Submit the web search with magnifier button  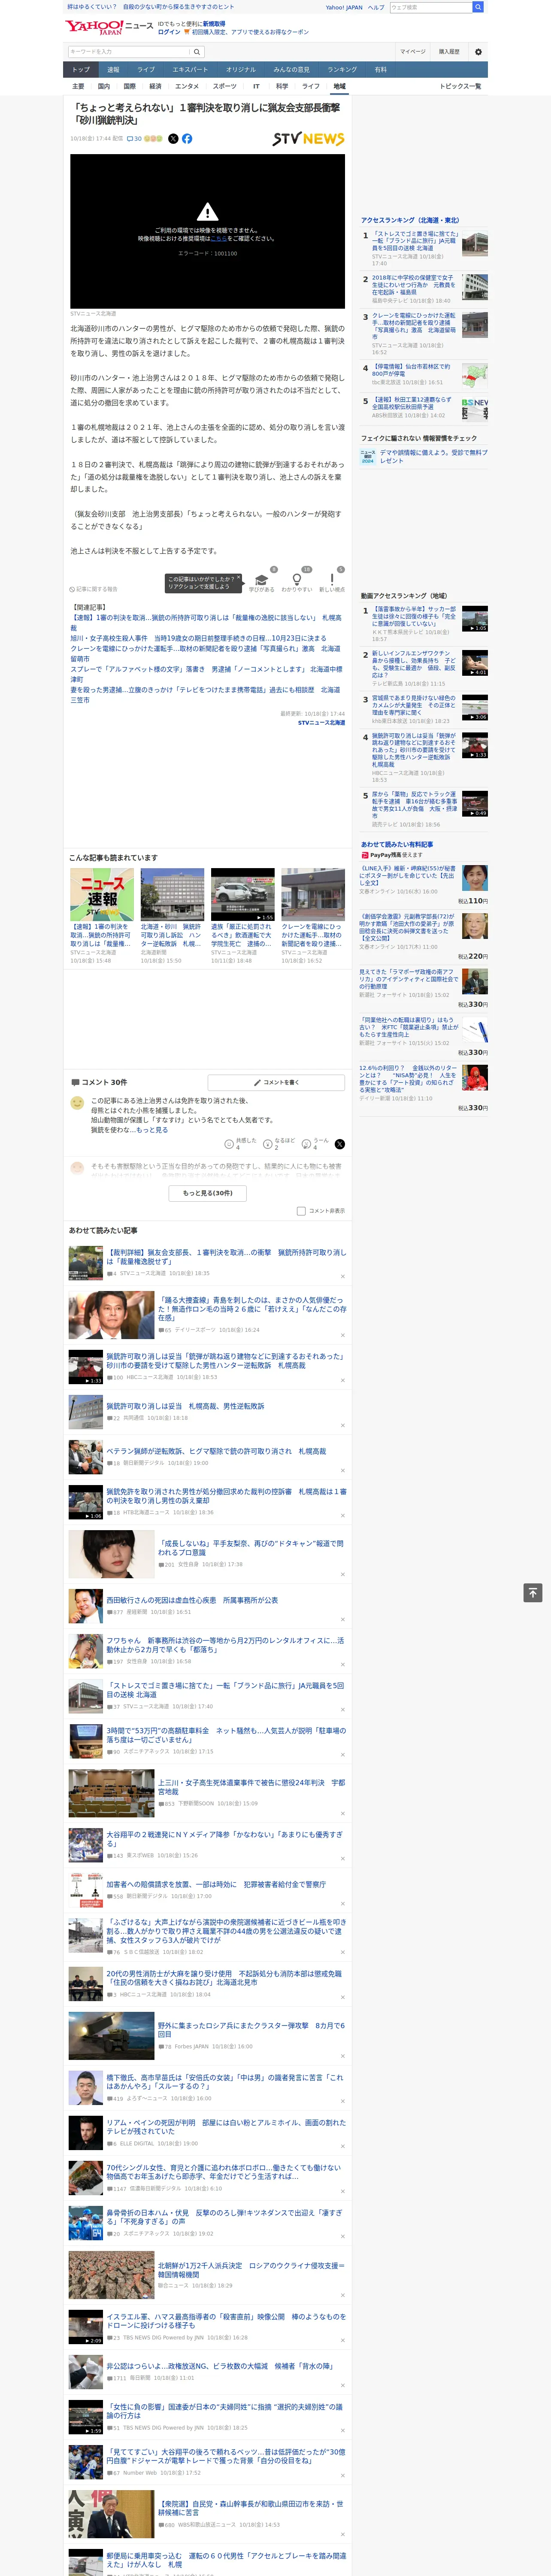[478, 7]
